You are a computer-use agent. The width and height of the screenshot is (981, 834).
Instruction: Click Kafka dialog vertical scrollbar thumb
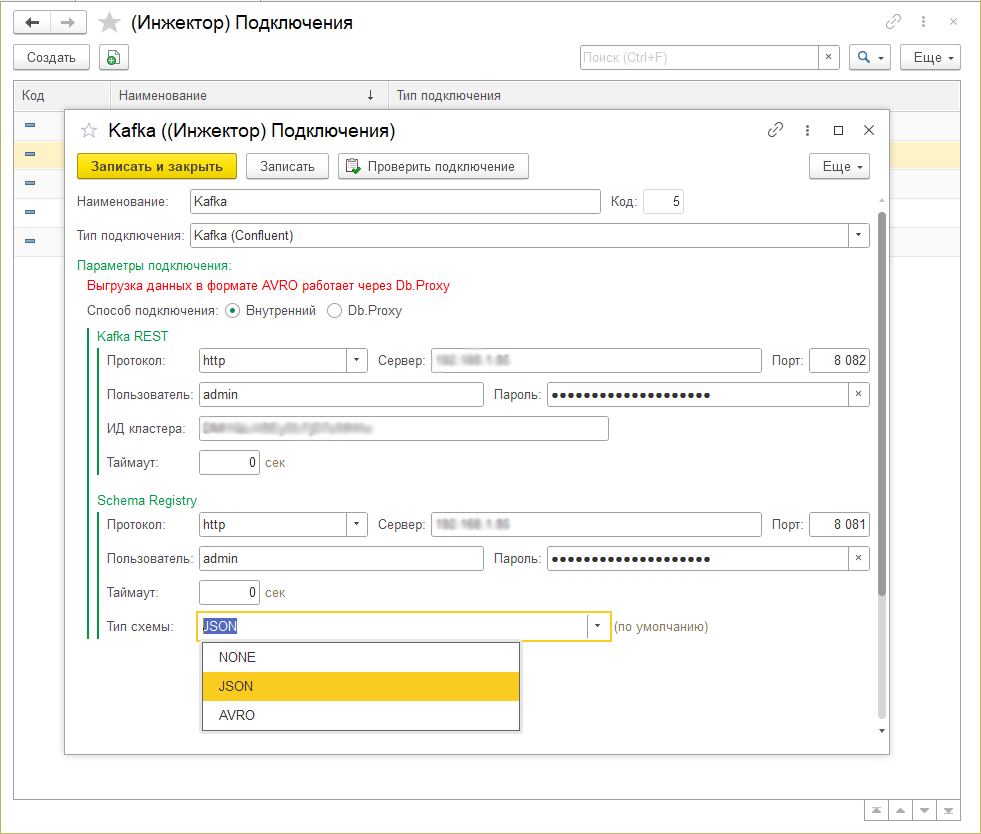[x=882, y=404]
